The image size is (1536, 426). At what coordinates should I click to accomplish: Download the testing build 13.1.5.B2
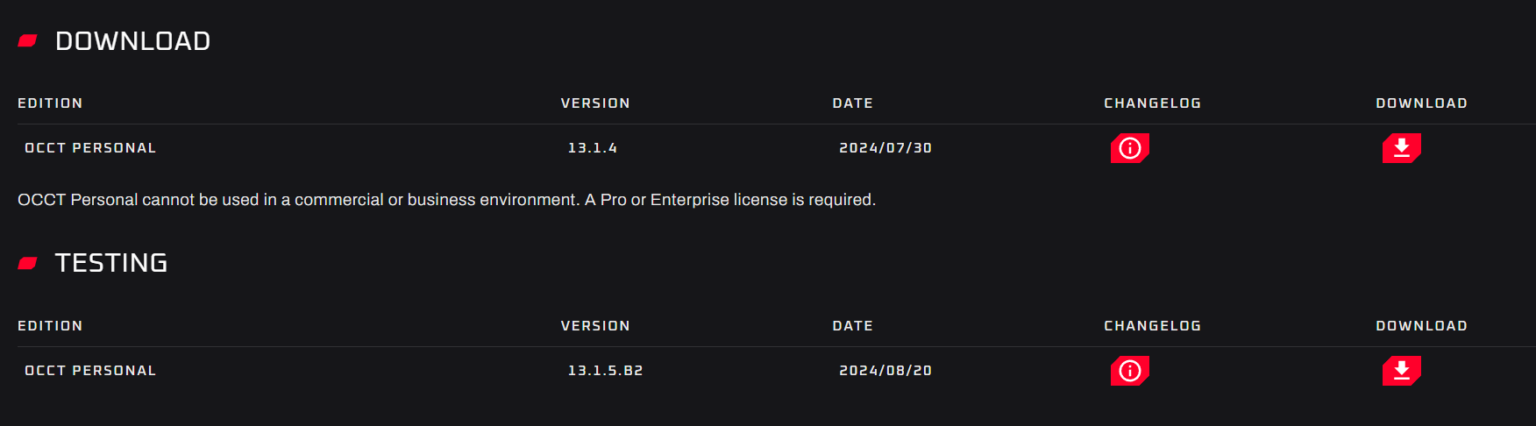(x=1401, y=371)
